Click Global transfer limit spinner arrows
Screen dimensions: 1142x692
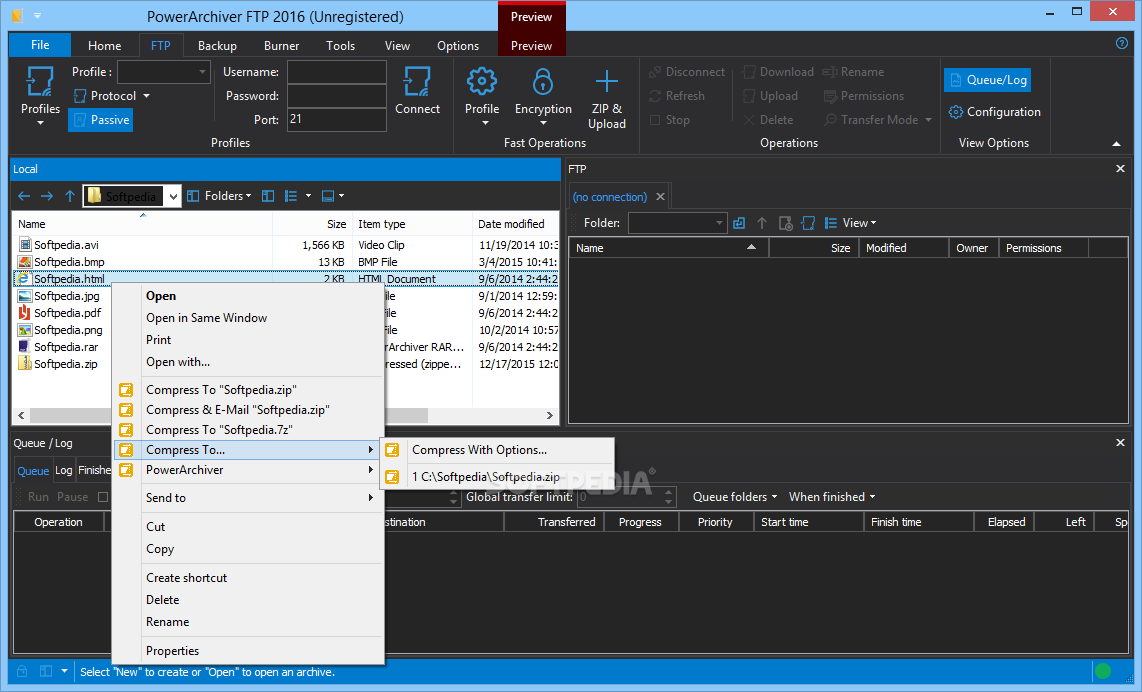(669, 497)
